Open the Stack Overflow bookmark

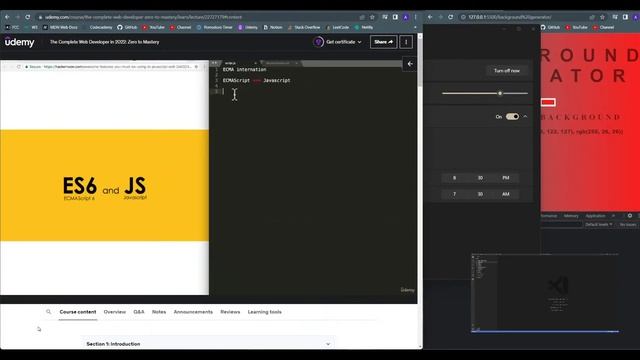point(304,27)
